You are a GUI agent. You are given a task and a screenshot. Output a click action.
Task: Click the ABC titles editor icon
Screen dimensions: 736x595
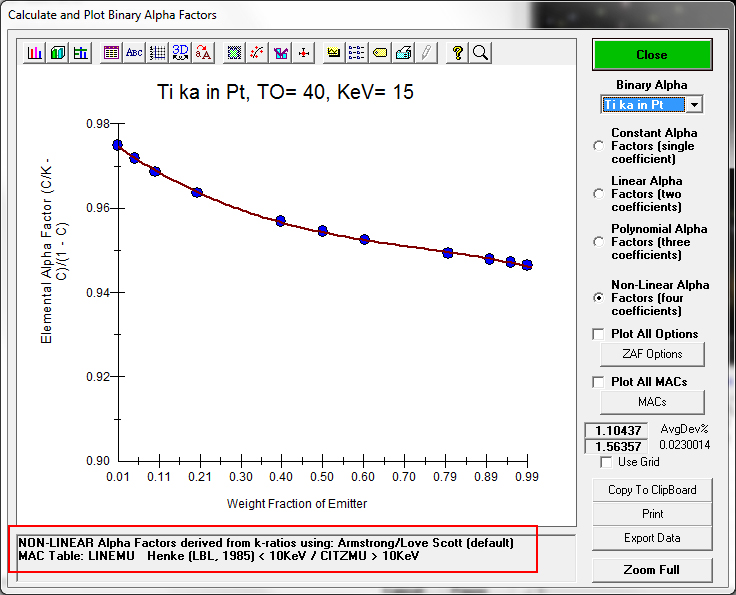pos(134,53)
